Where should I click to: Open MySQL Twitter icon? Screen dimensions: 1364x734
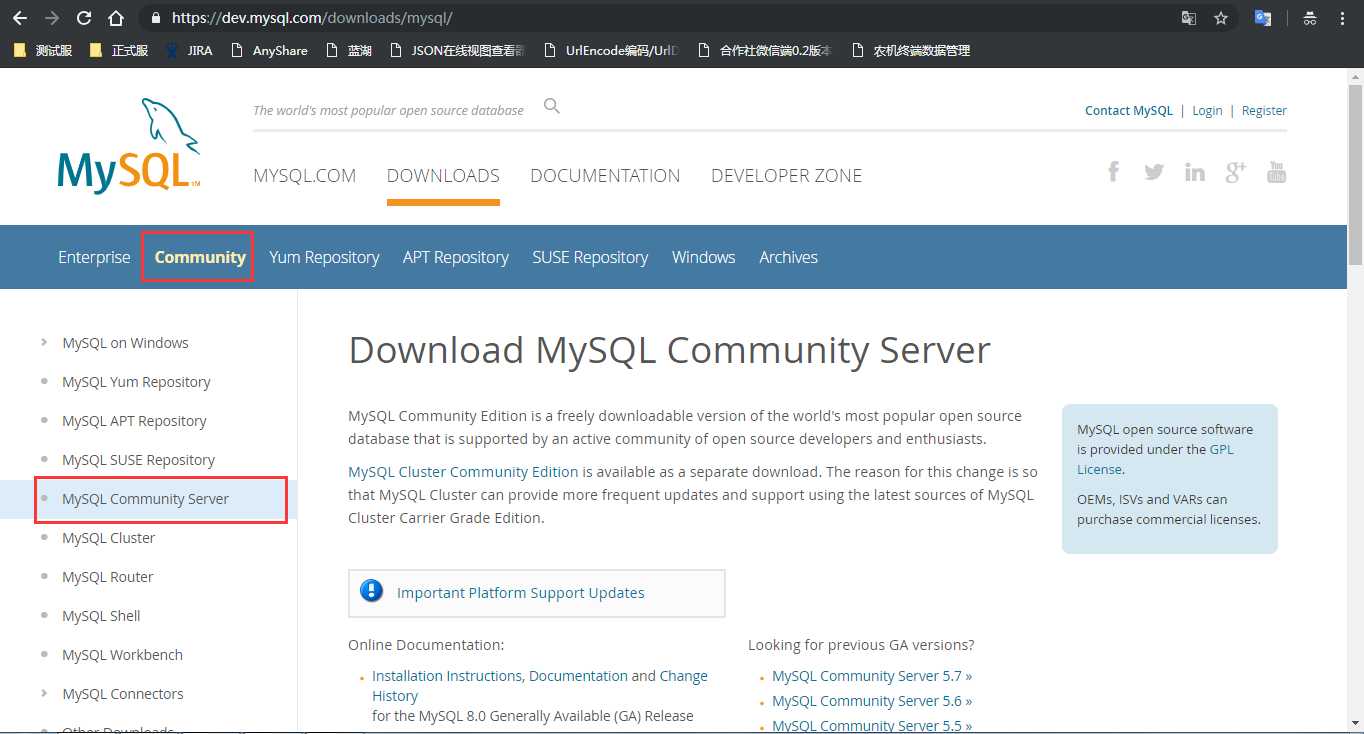1154,171
